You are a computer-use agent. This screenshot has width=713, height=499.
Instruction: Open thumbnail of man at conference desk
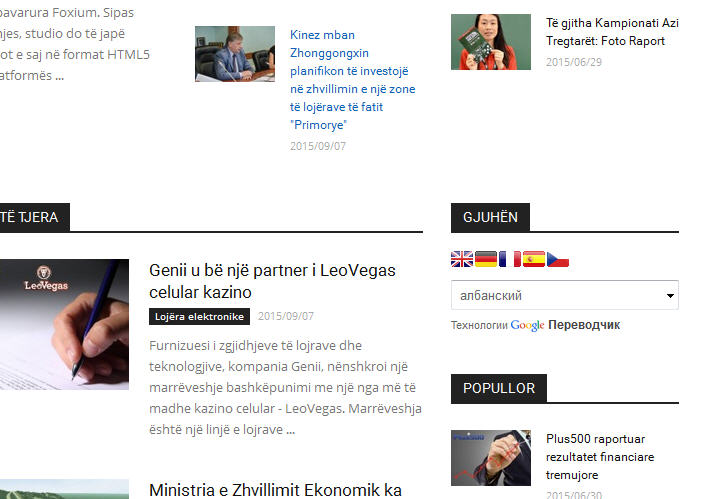tap(235, 54)
